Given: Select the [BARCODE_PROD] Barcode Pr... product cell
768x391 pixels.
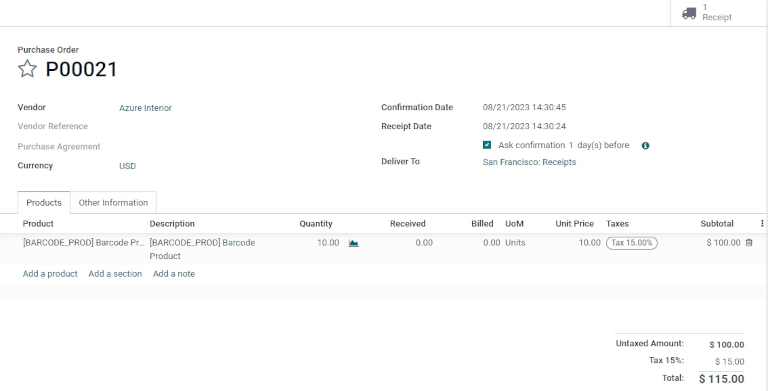Looking at the screenshot, I should pos(84,243).
